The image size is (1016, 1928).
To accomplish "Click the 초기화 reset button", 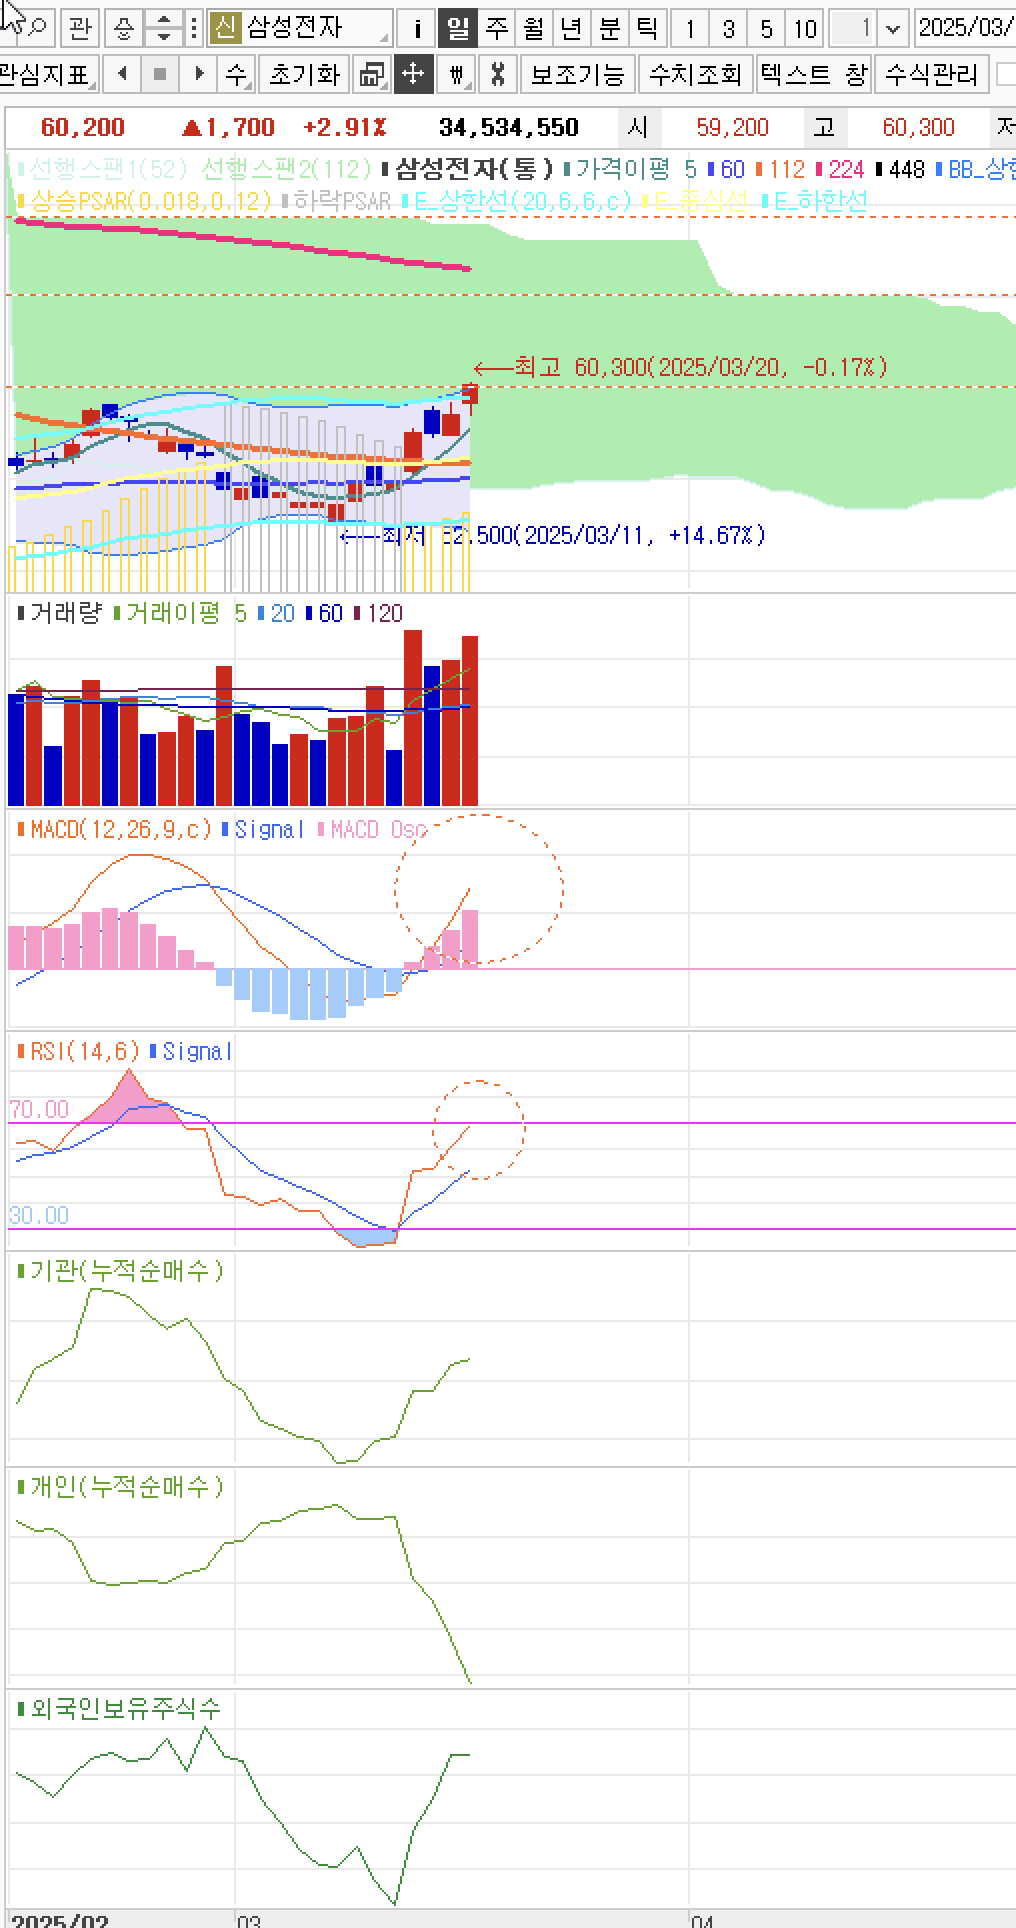I will (304, 74).
